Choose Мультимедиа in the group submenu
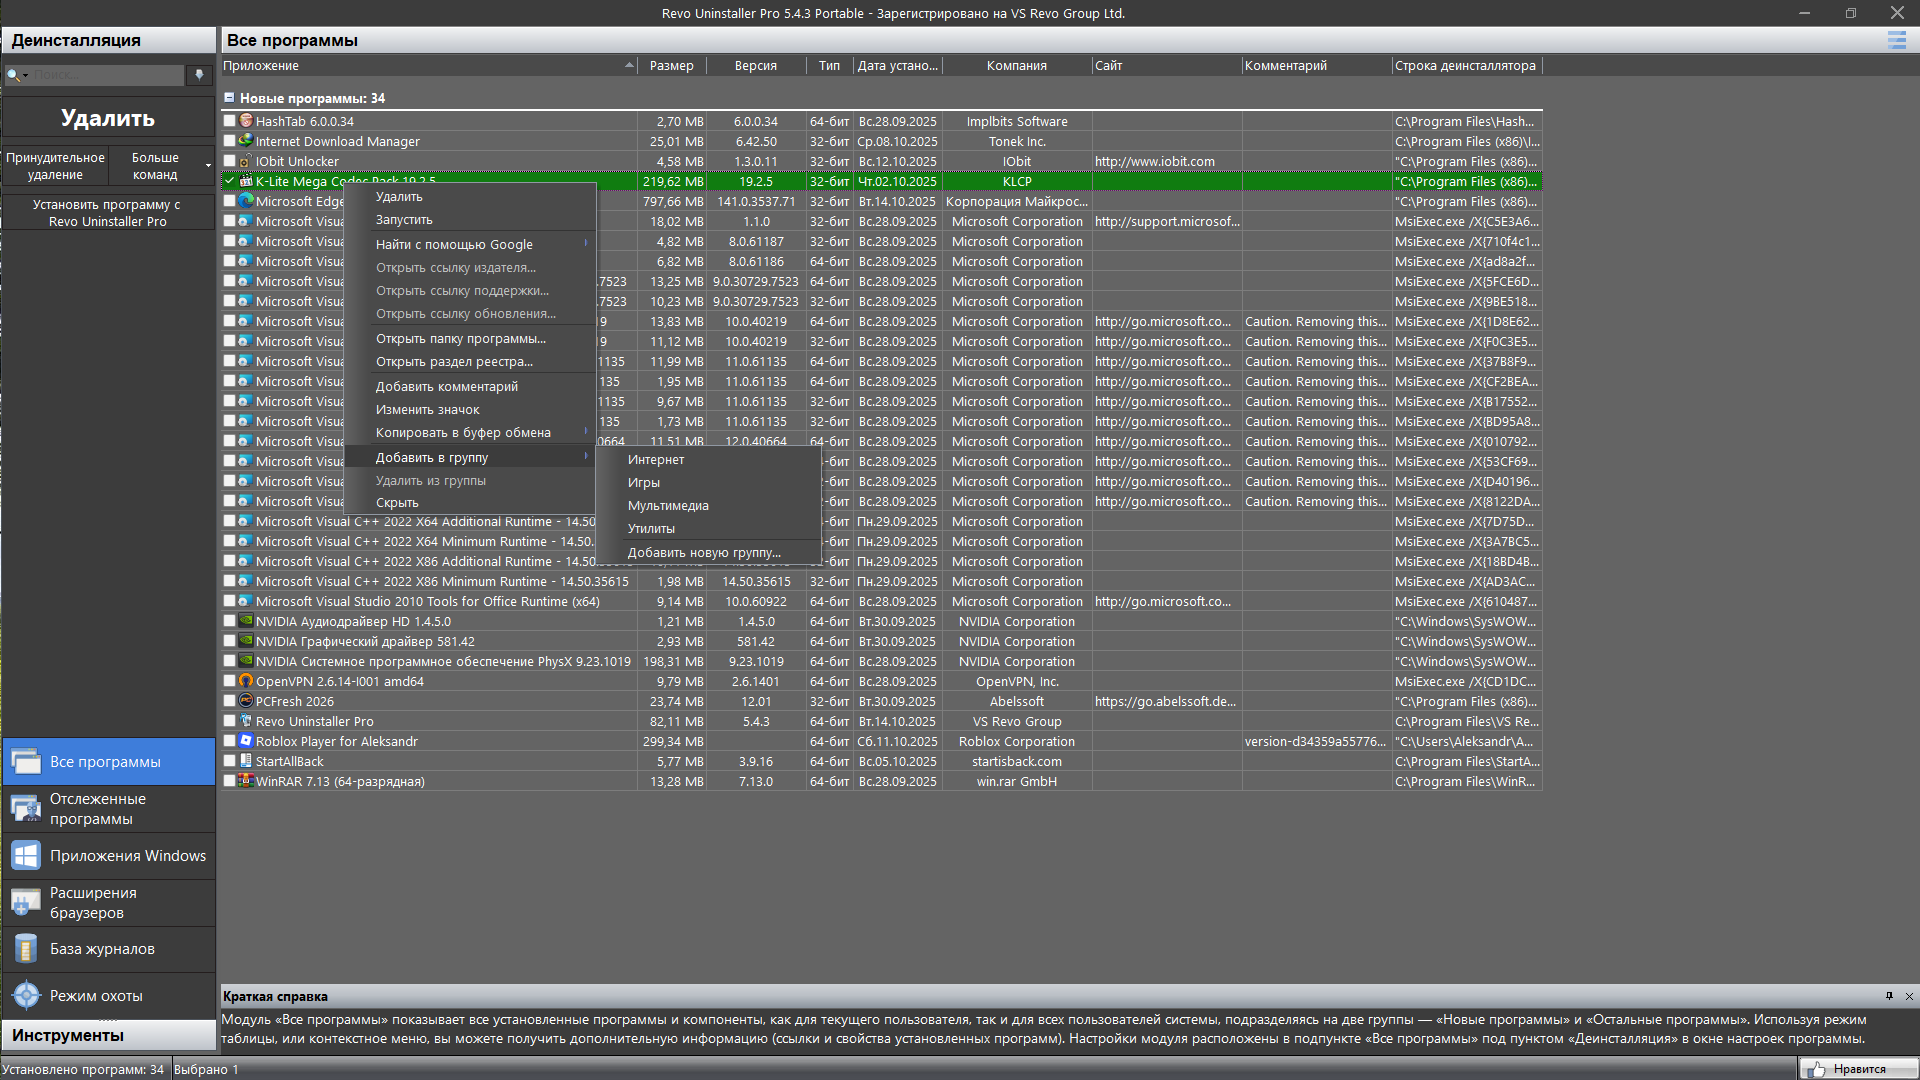This screenshot has width=1920, height=1080. pos(668,506)
